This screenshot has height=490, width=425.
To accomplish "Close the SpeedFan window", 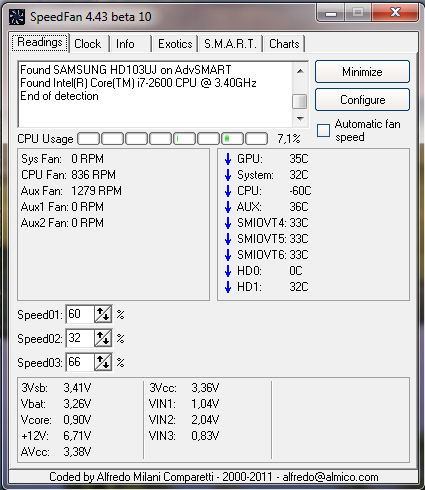I will 395,13.
